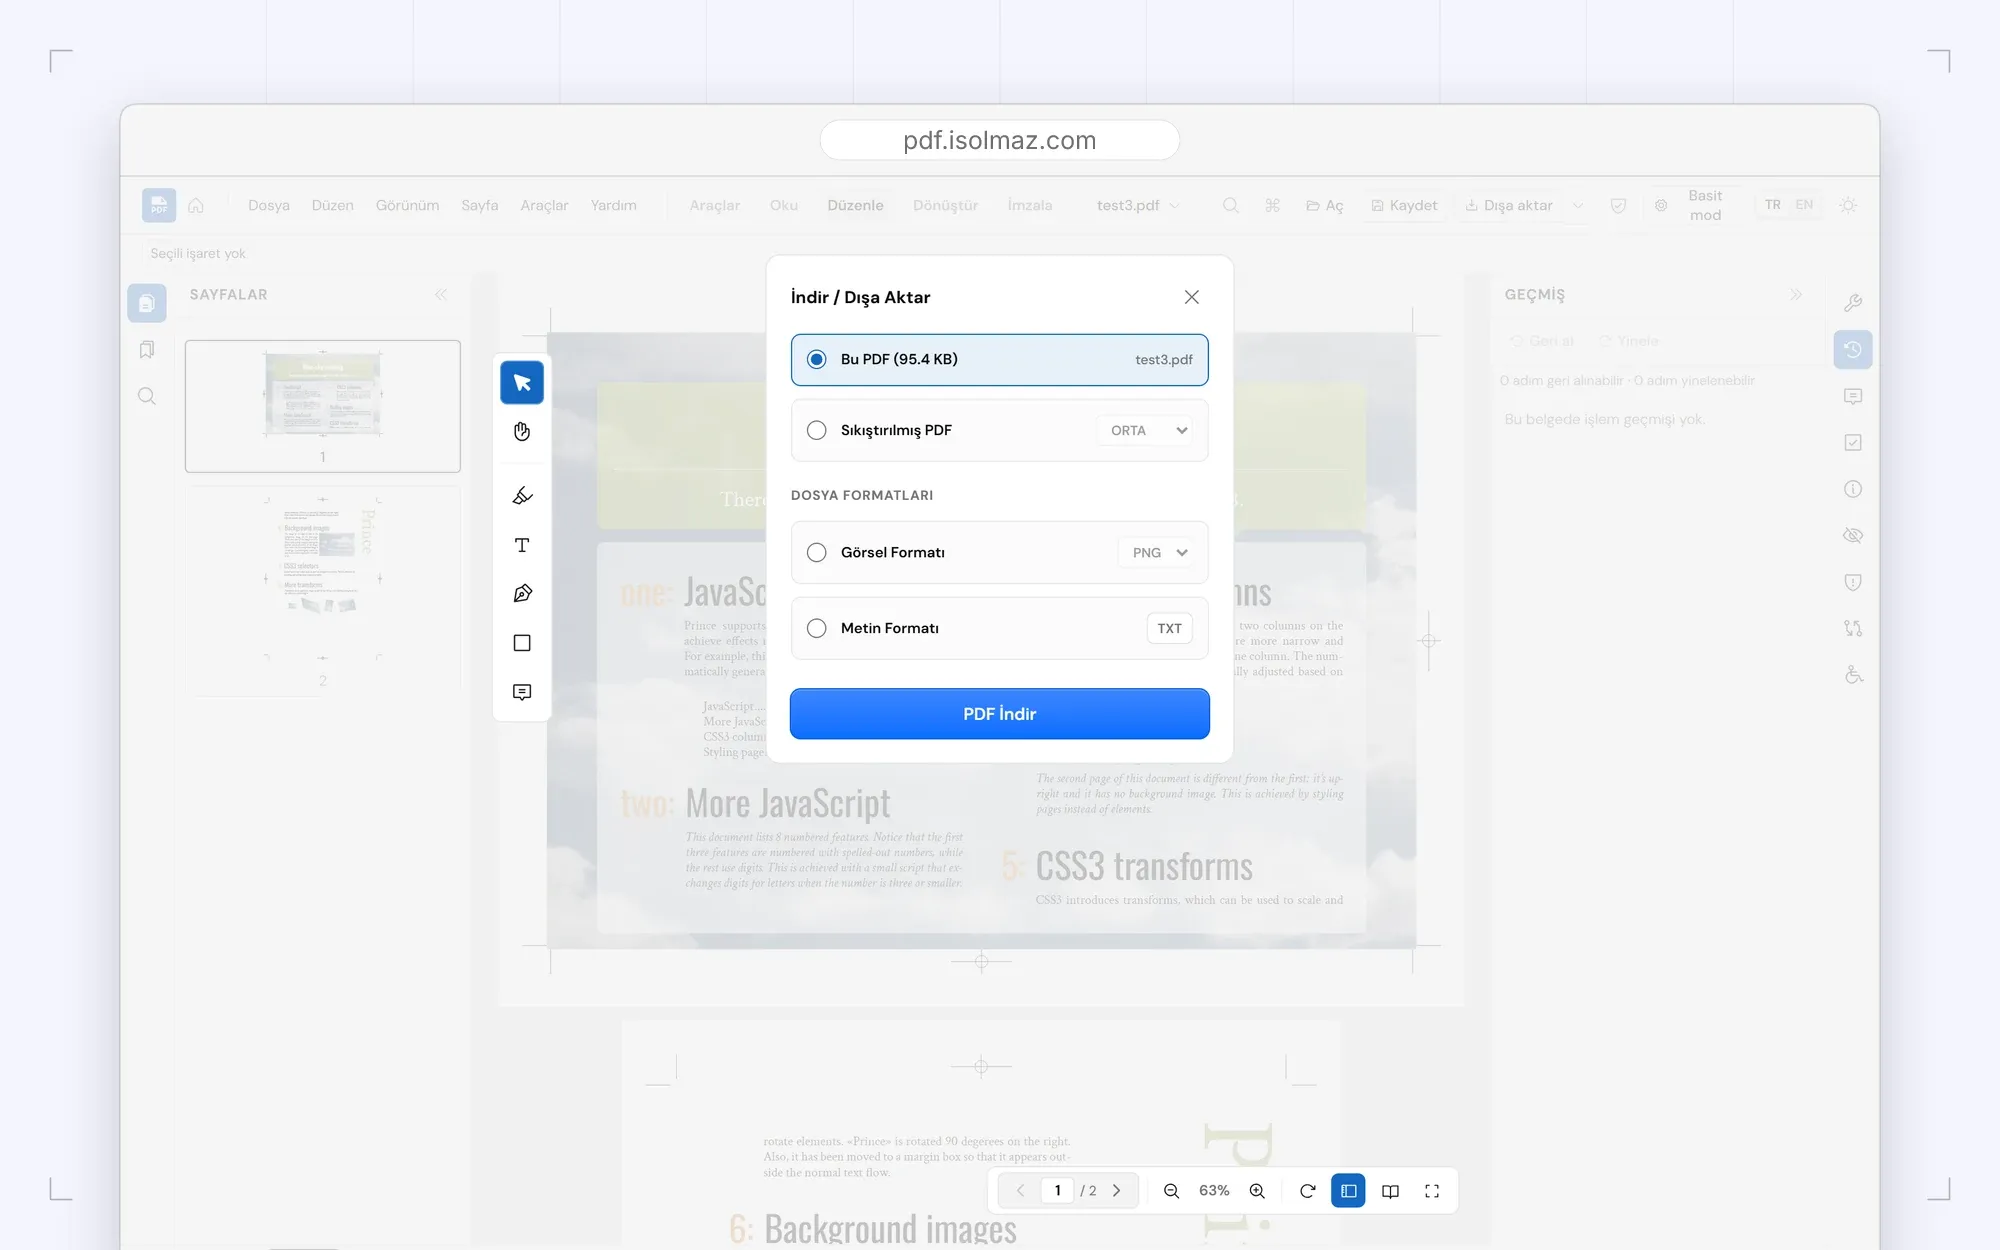Choose the Görsel Formatı radio option
The image size is (2000, 1250).
817,552
